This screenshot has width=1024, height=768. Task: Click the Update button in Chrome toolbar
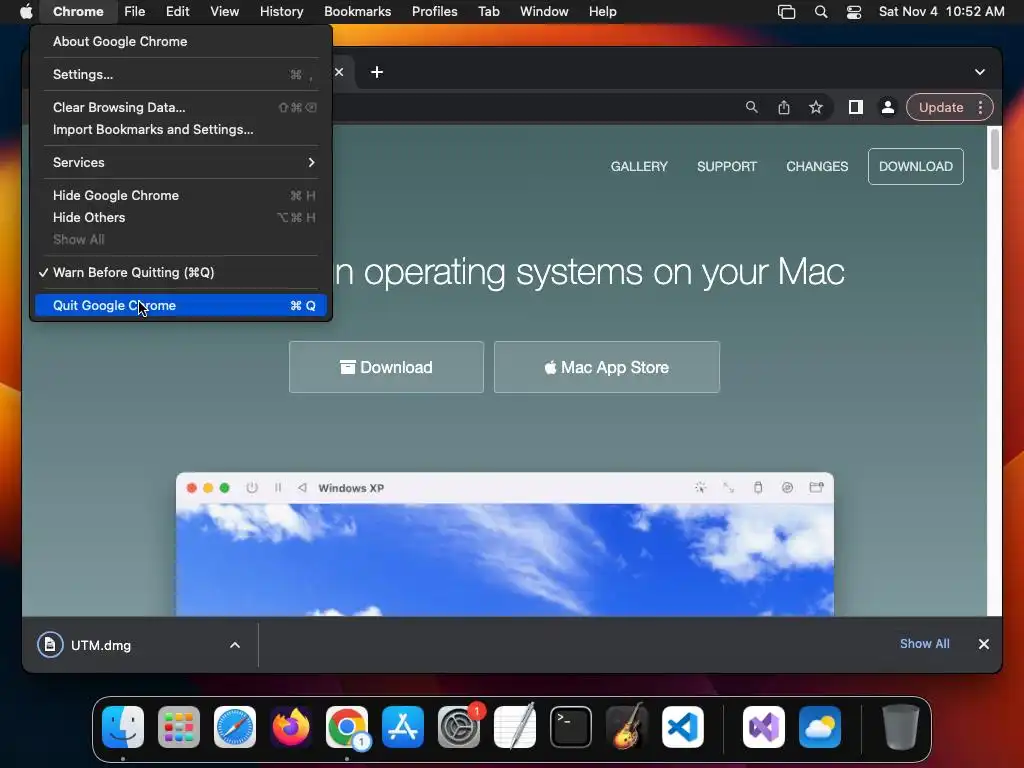point(941,107)
